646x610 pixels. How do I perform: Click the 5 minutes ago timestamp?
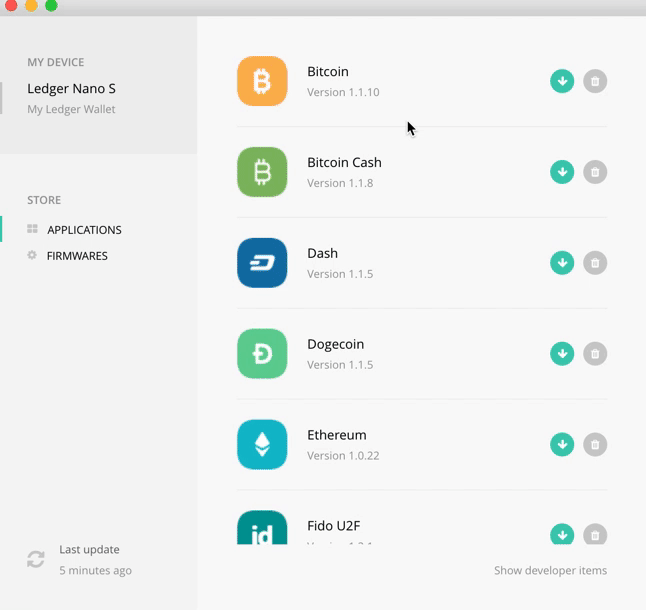coord(96,570)
